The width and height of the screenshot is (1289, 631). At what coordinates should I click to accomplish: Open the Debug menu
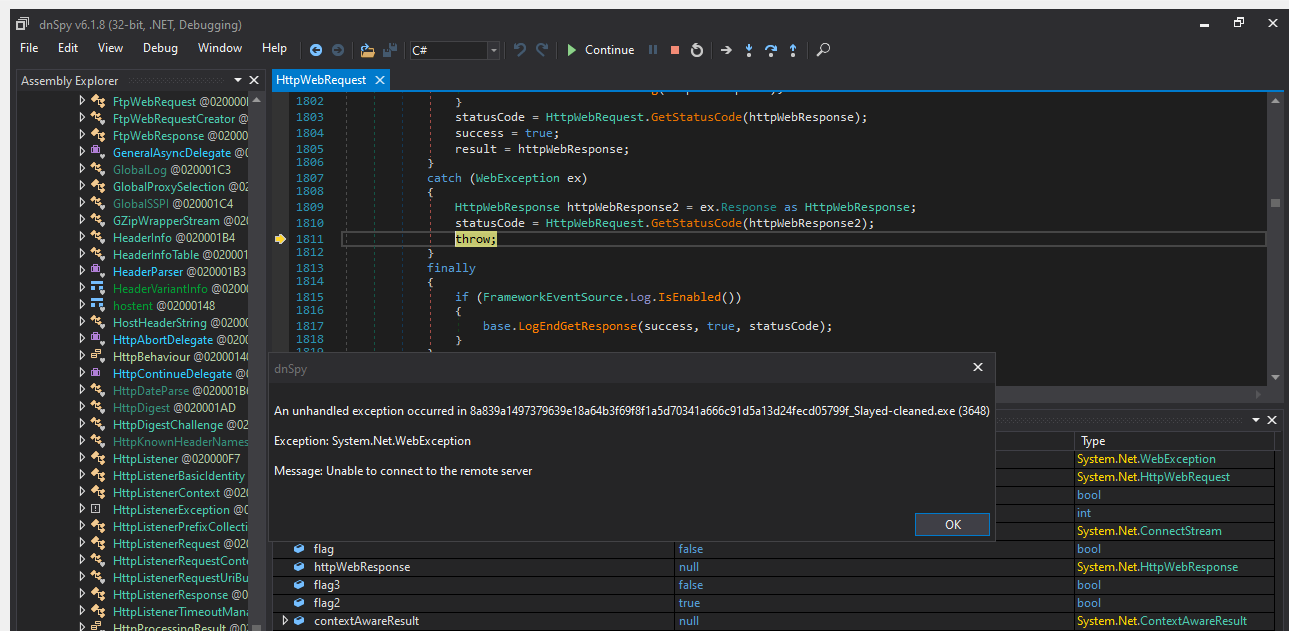[x=160, y=48]
